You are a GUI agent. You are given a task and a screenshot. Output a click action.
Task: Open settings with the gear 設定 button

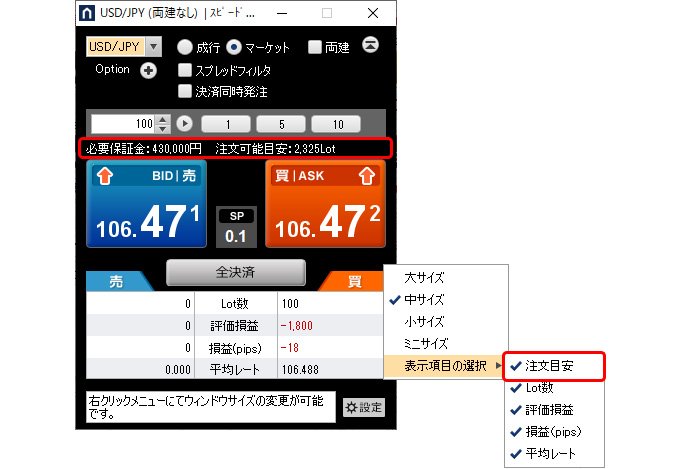click(x=364, y=407)
